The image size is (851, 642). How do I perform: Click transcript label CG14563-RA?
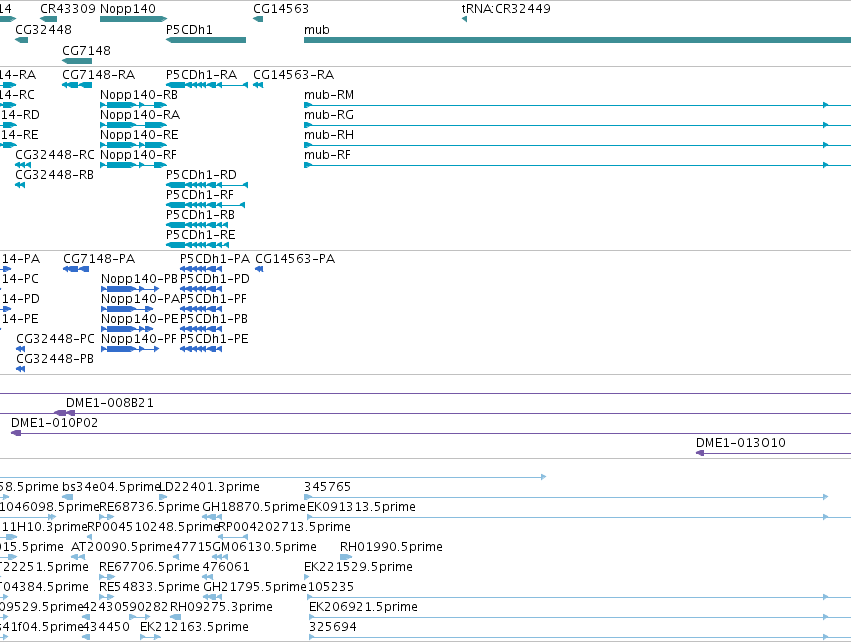(294, 75)
